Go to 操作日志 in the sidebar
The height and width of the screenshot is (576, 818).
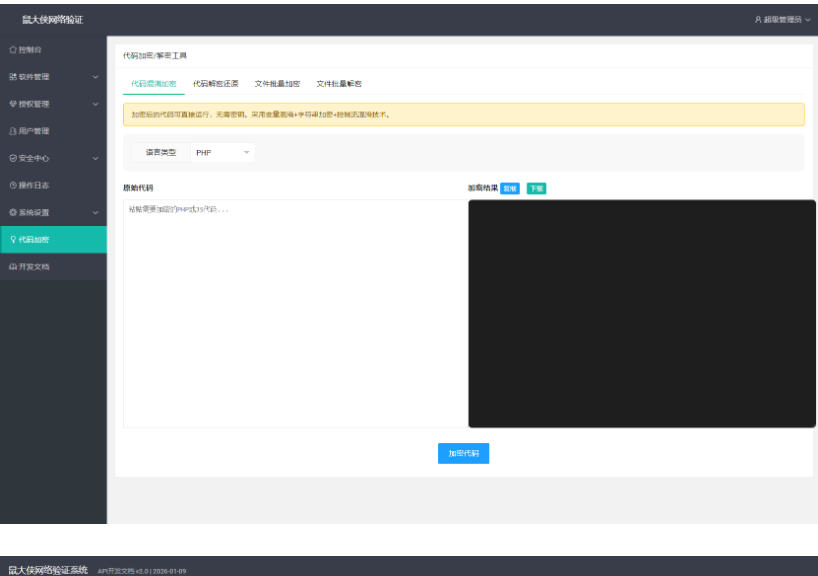[x=30, y=185]
